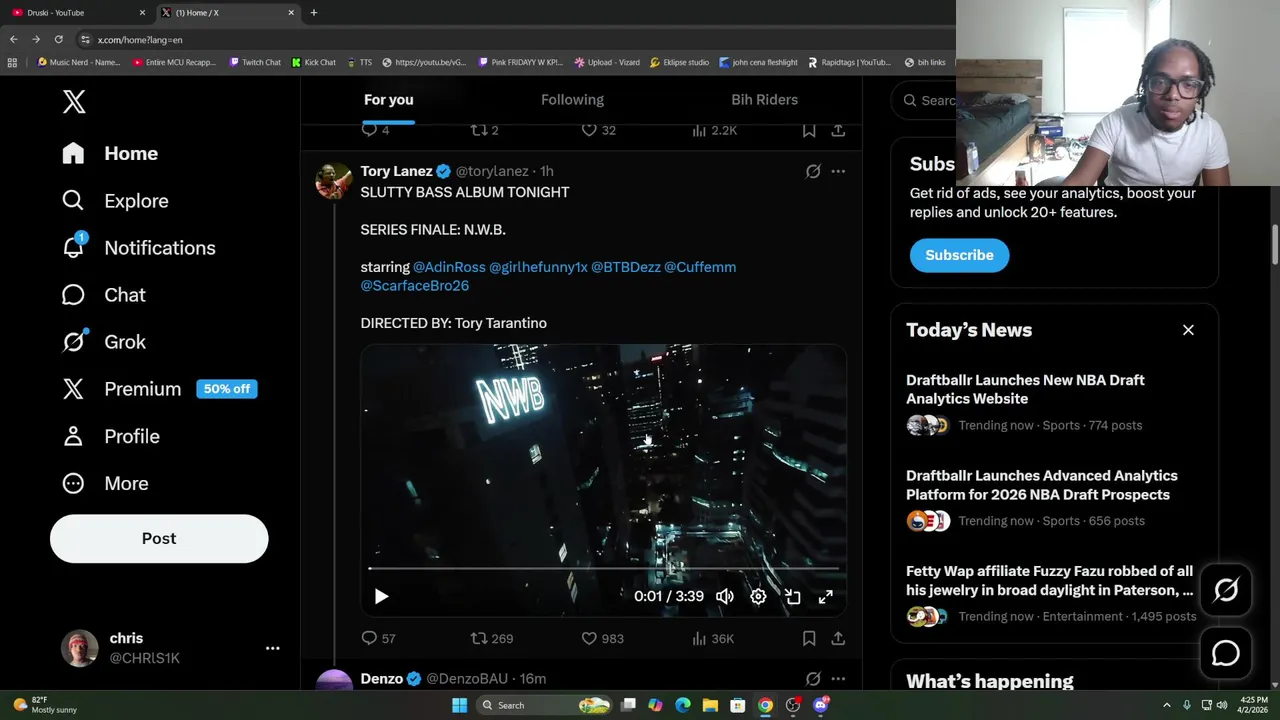Open Notifications from the sidebar
Screen dimensions: 1280x720
(x=139, y=248)
